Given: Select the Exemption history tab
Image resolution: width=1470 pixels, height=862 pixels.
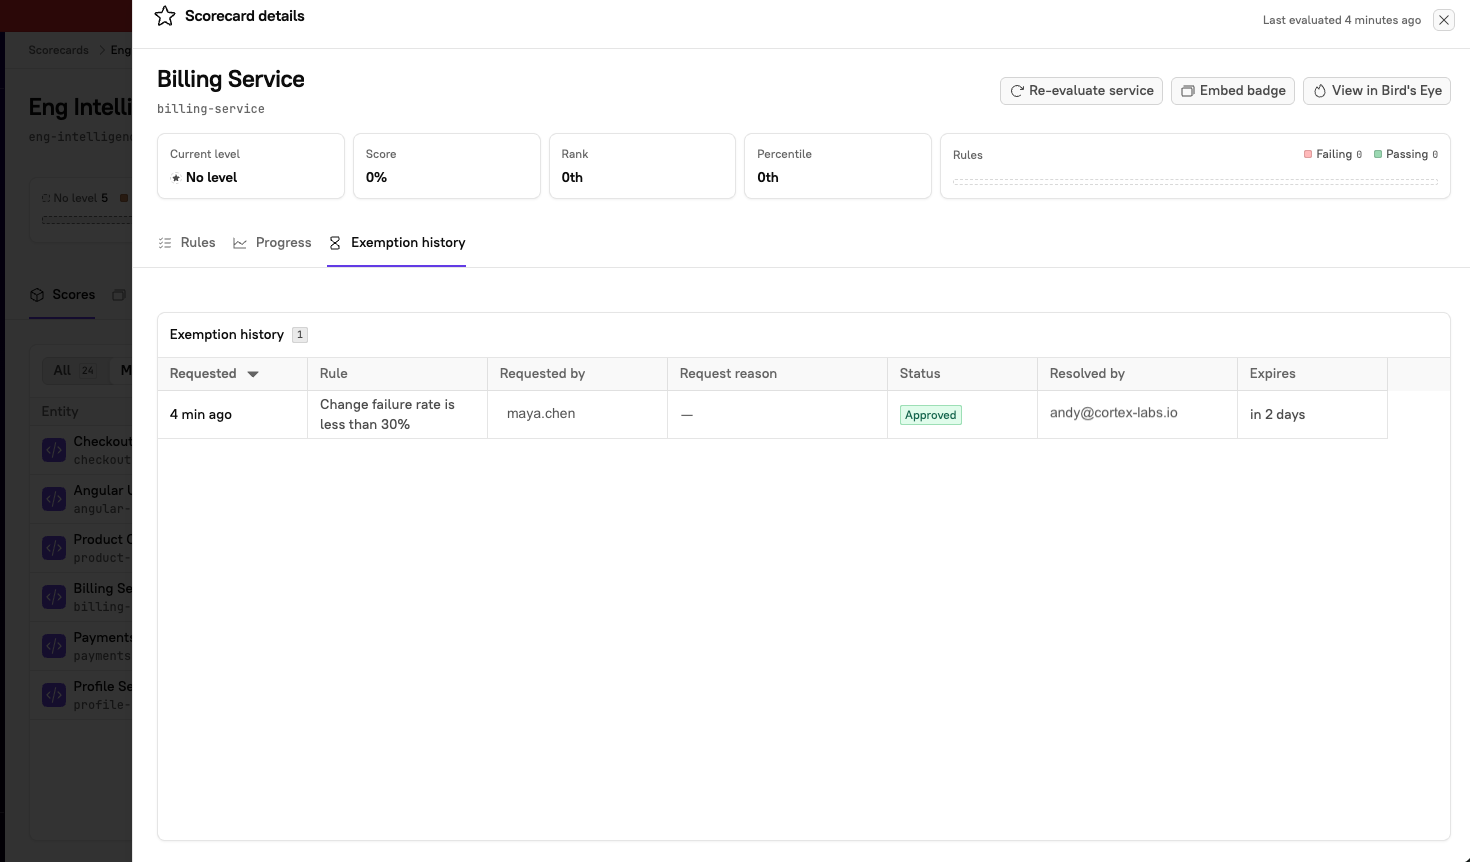Looking at the screenshot, I should 397,243.
